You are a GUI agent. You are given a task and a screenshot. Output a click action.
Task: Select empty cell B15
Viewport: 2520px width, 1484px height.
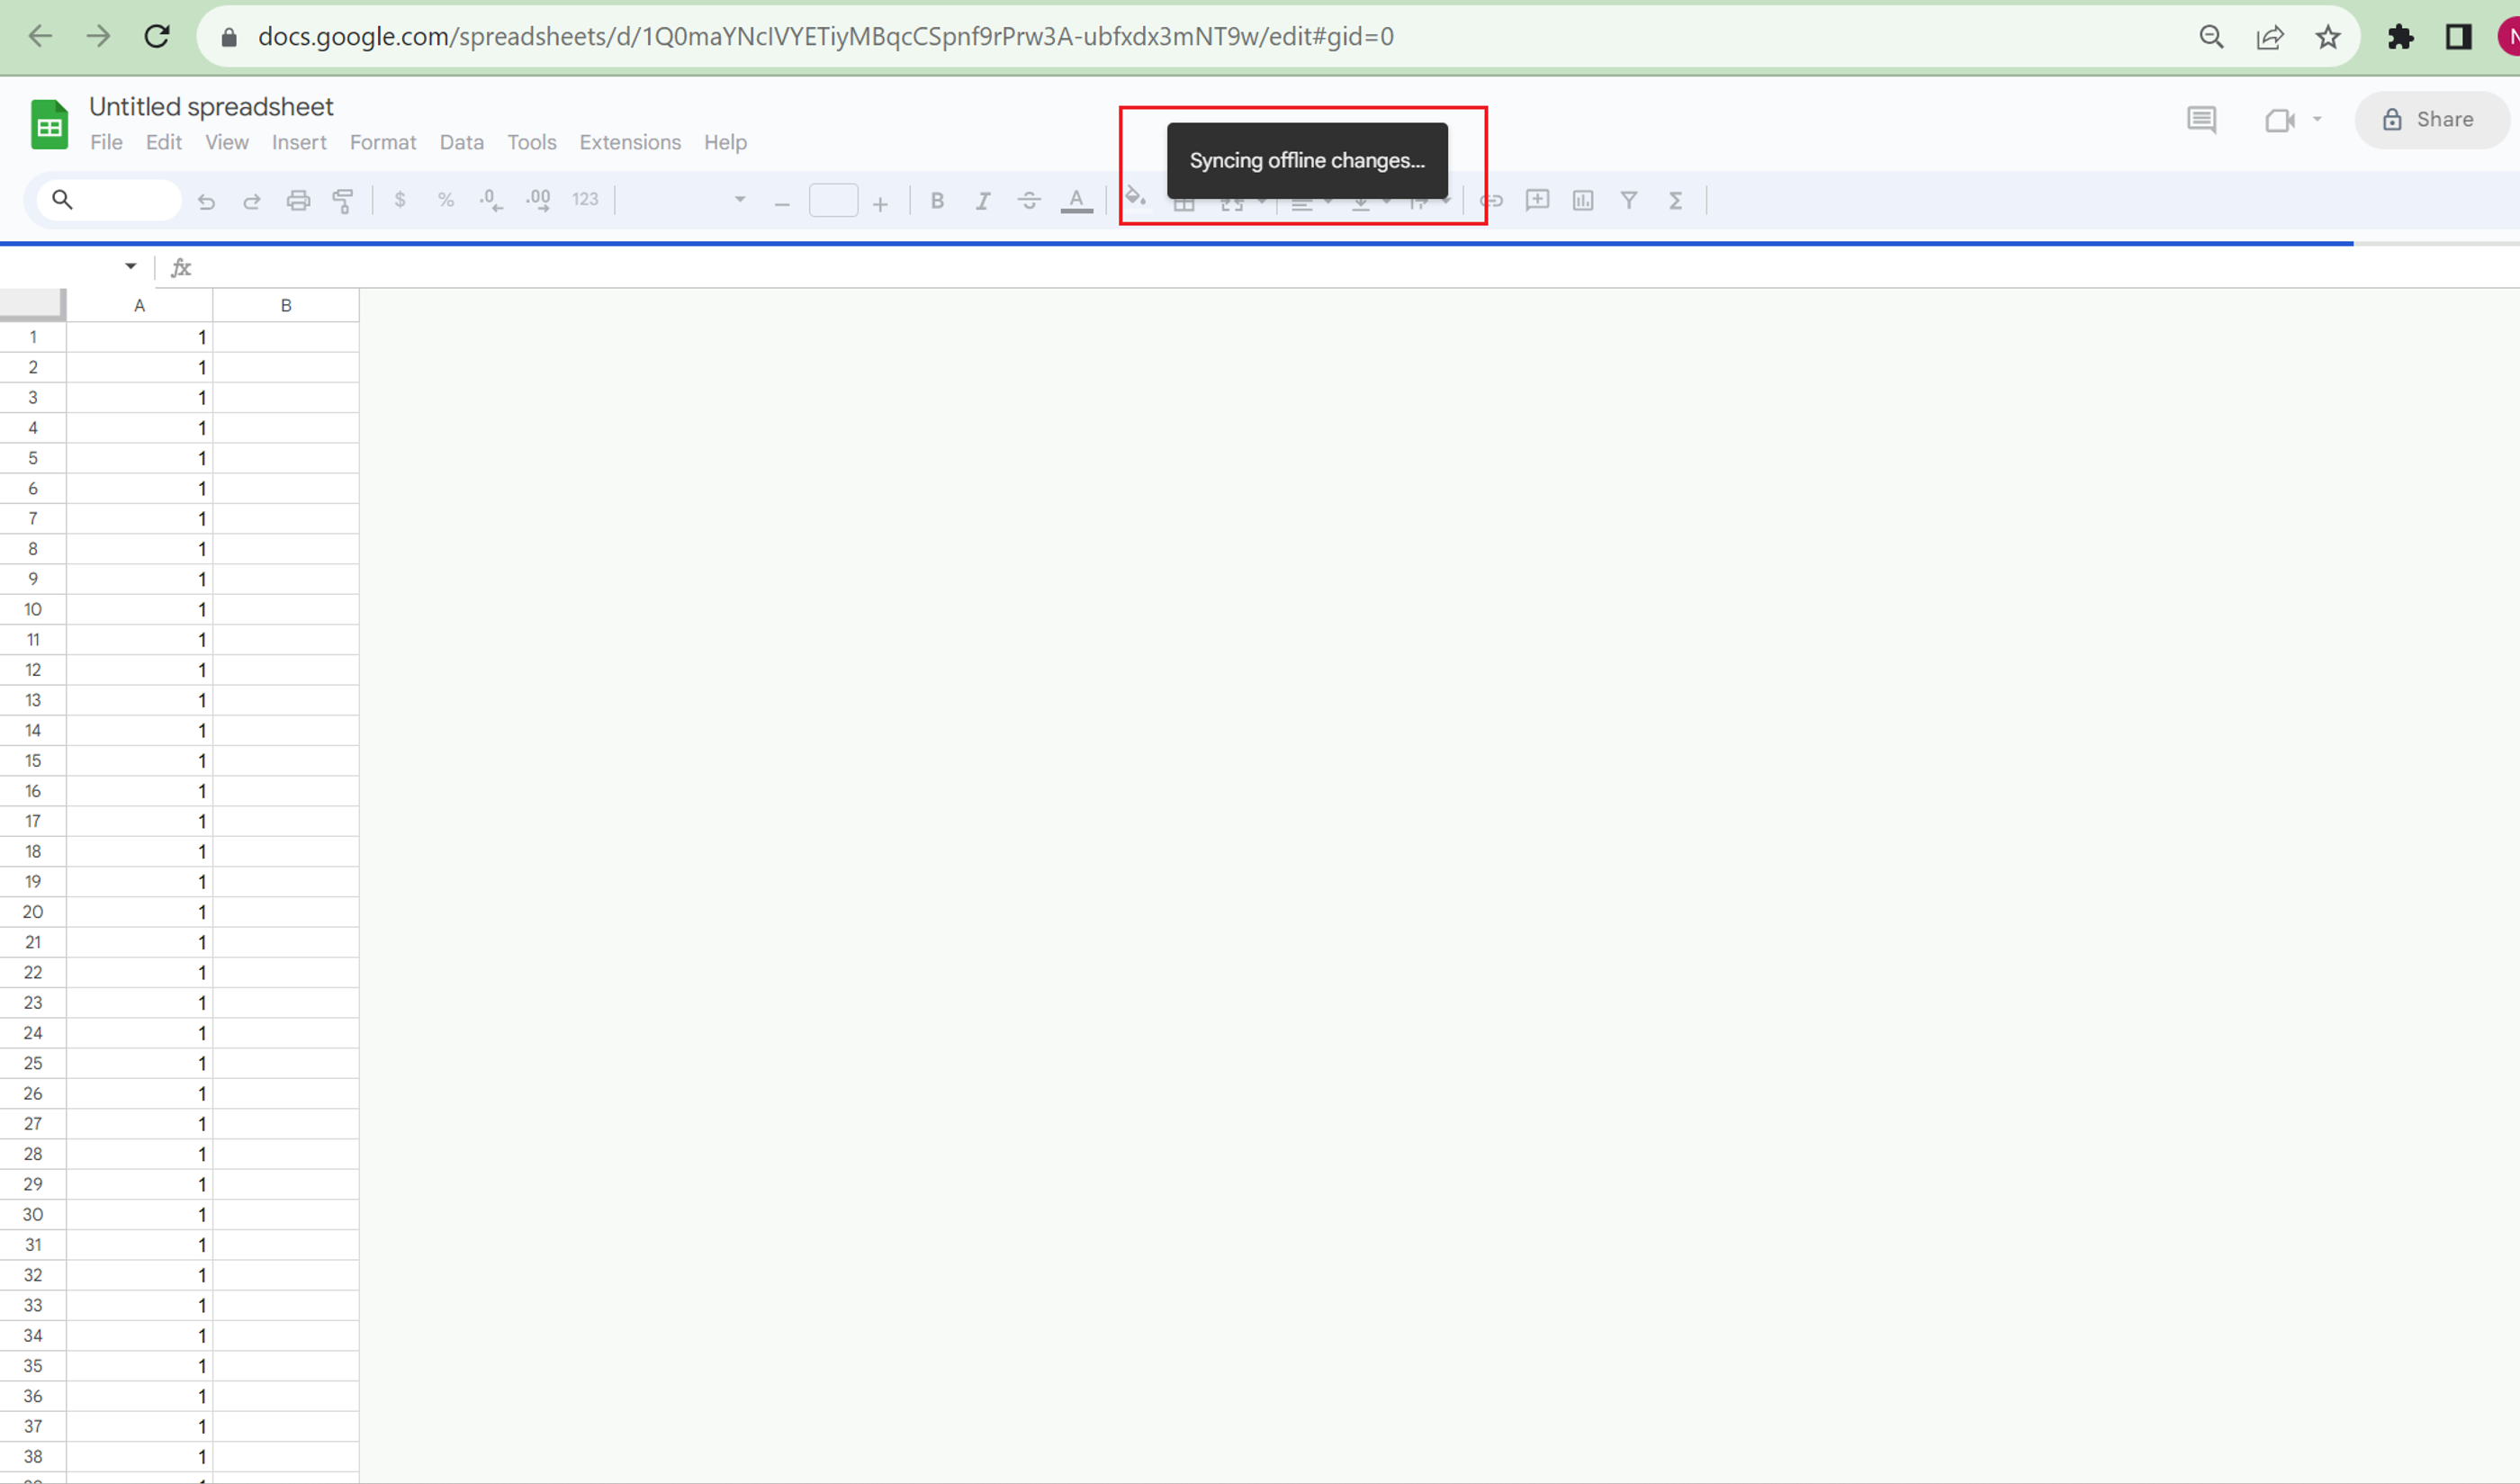click(286, 761)
